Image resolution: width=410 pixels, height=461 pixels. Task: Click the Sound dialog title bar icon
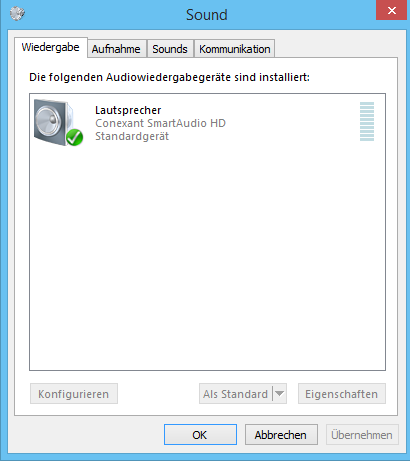click(x=17, y=13)
